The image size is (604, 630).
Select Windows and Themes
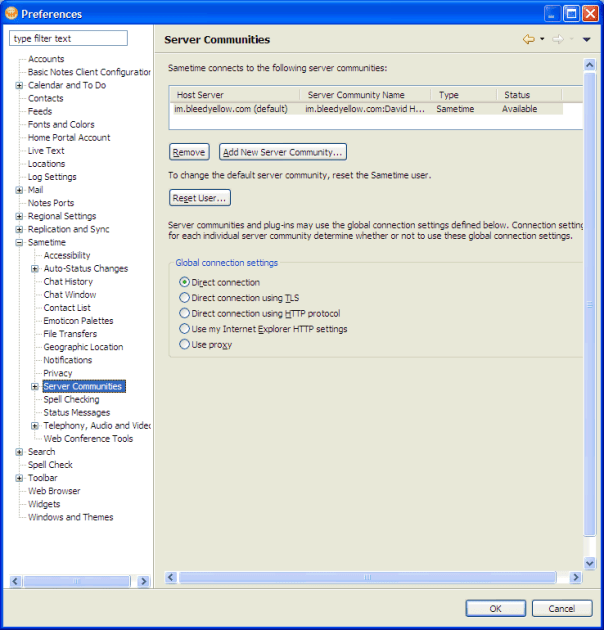pyautogui.click(x=70, y=517)
